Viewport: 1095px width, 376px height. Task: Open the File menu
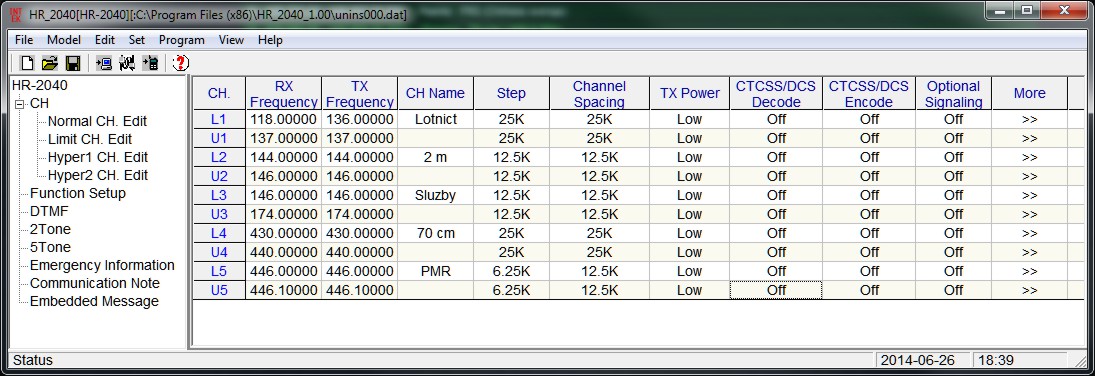pos(24,40)
